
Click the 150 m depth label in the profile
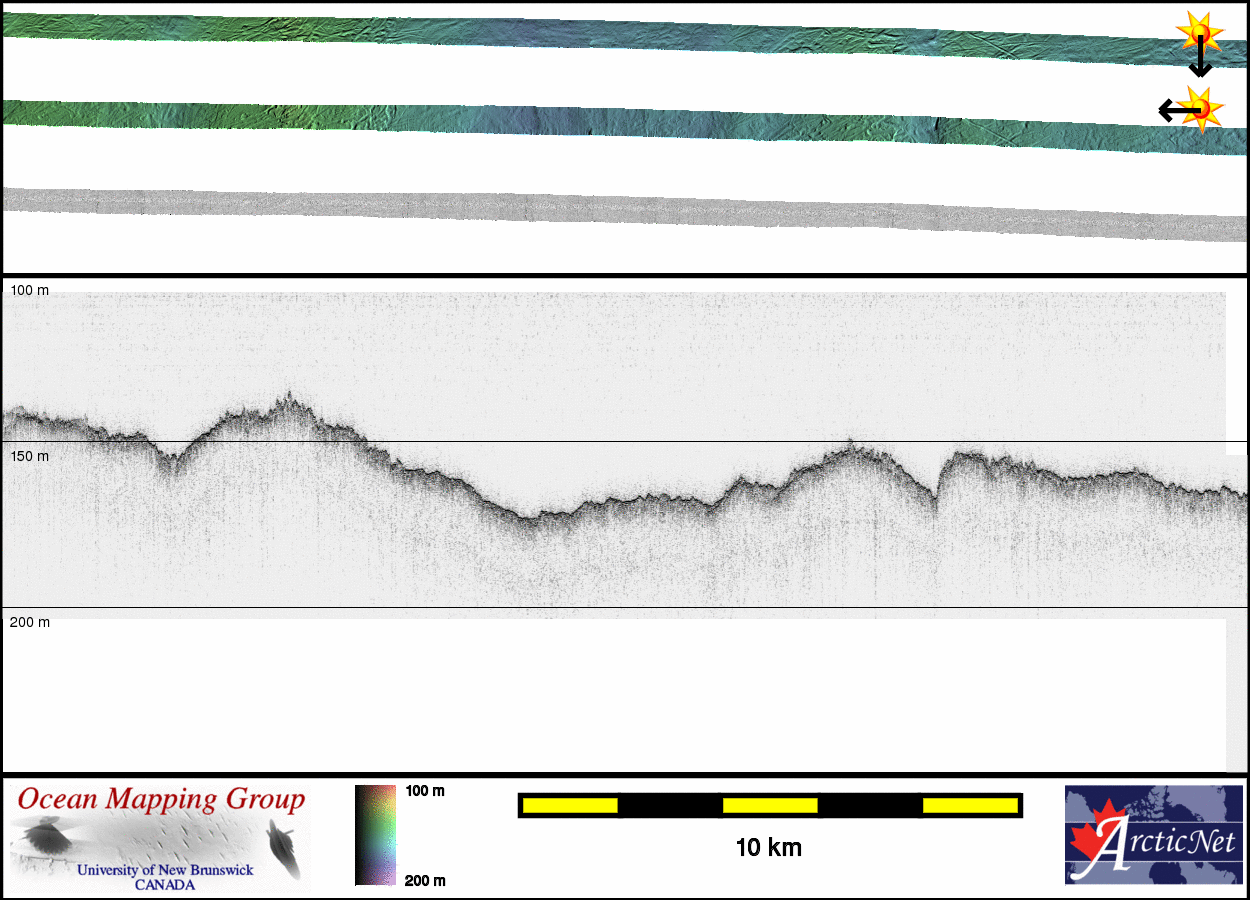tap(29, 456)
